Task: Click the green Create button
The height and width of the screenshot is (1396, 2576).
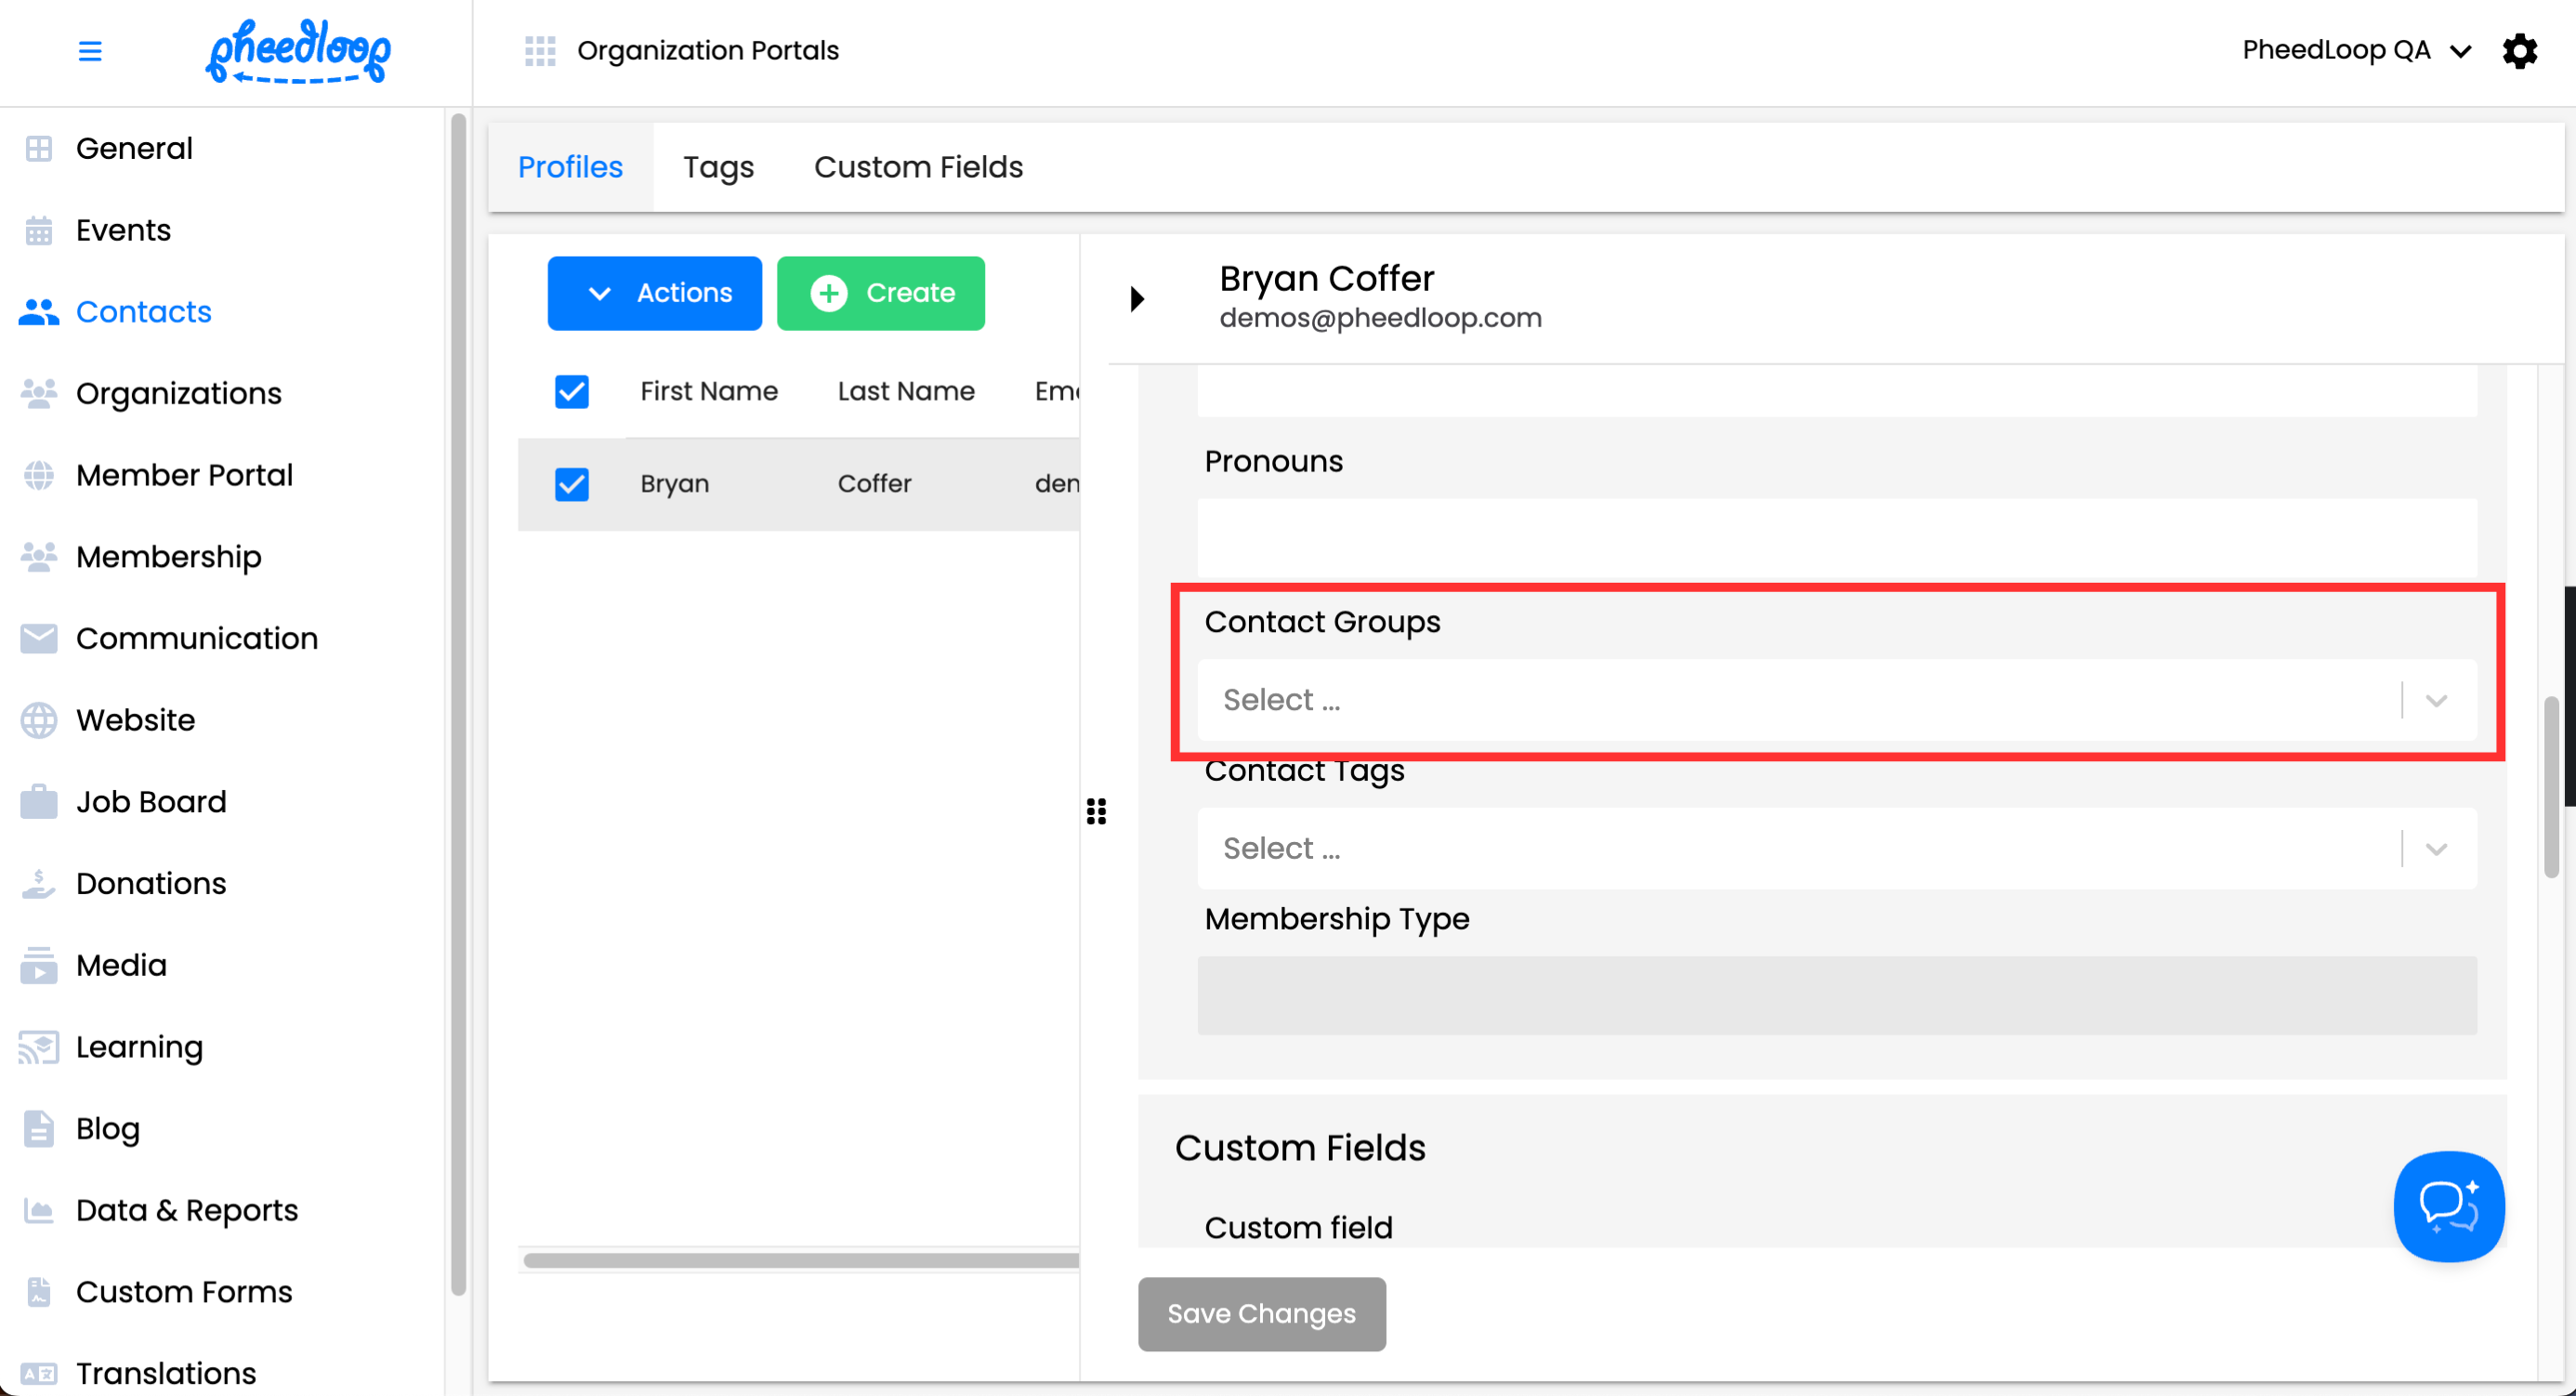Action: [x=880, y=293]
